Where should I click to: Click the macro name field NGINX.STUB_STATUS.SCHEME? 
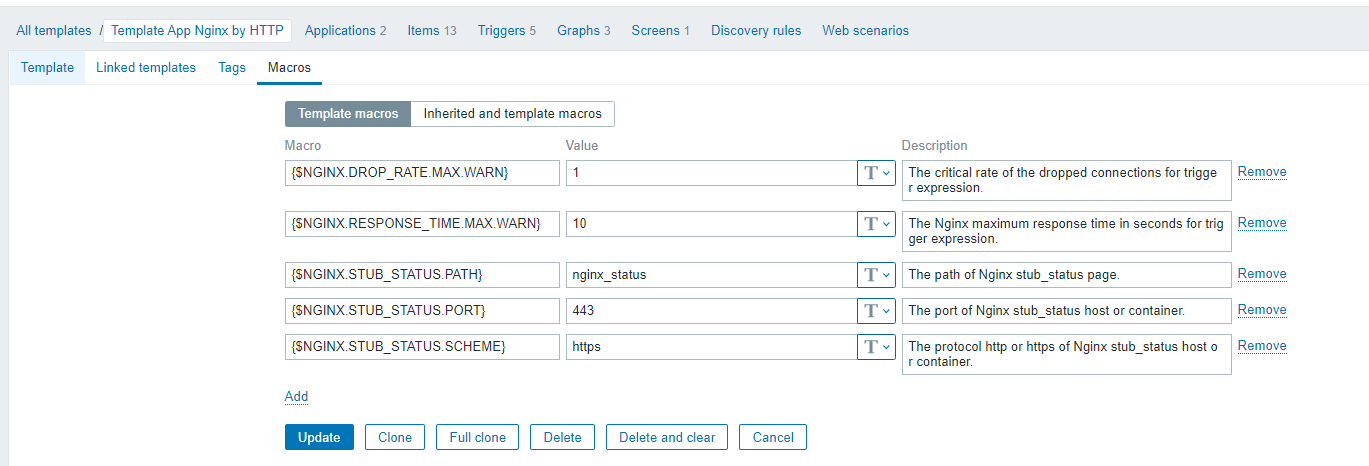tap(422, 346)
